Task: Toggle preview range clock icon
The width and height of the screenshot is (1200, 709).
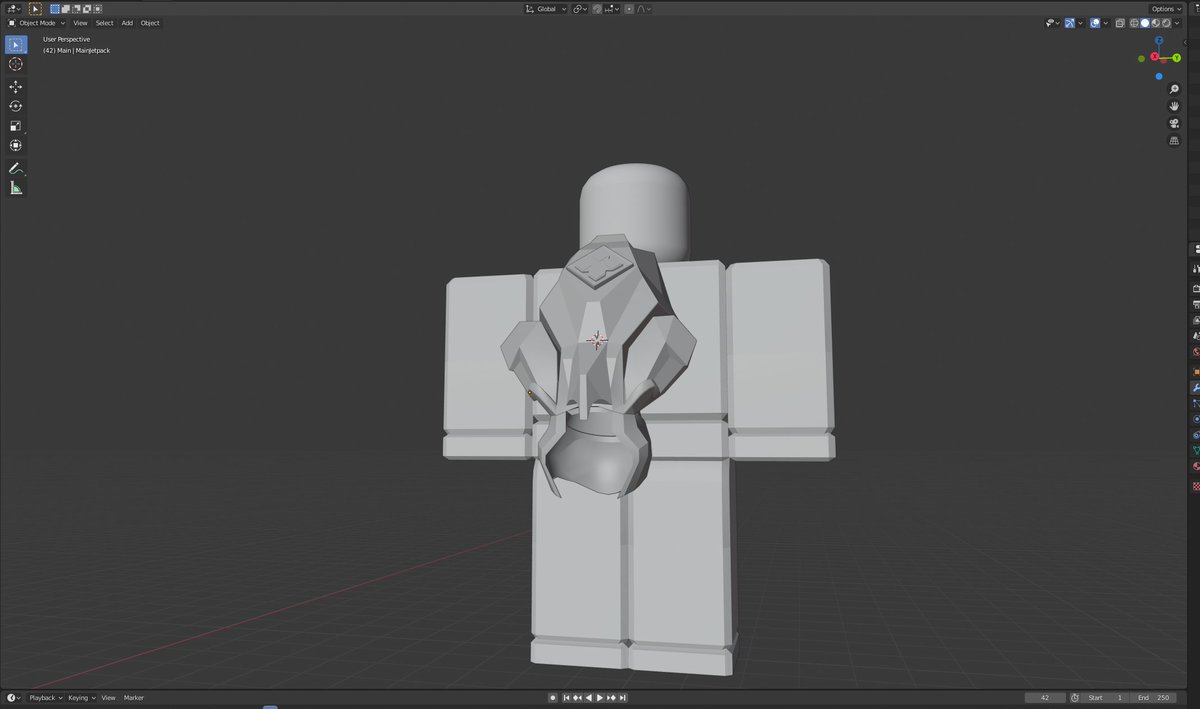Action: [1075, 698]
